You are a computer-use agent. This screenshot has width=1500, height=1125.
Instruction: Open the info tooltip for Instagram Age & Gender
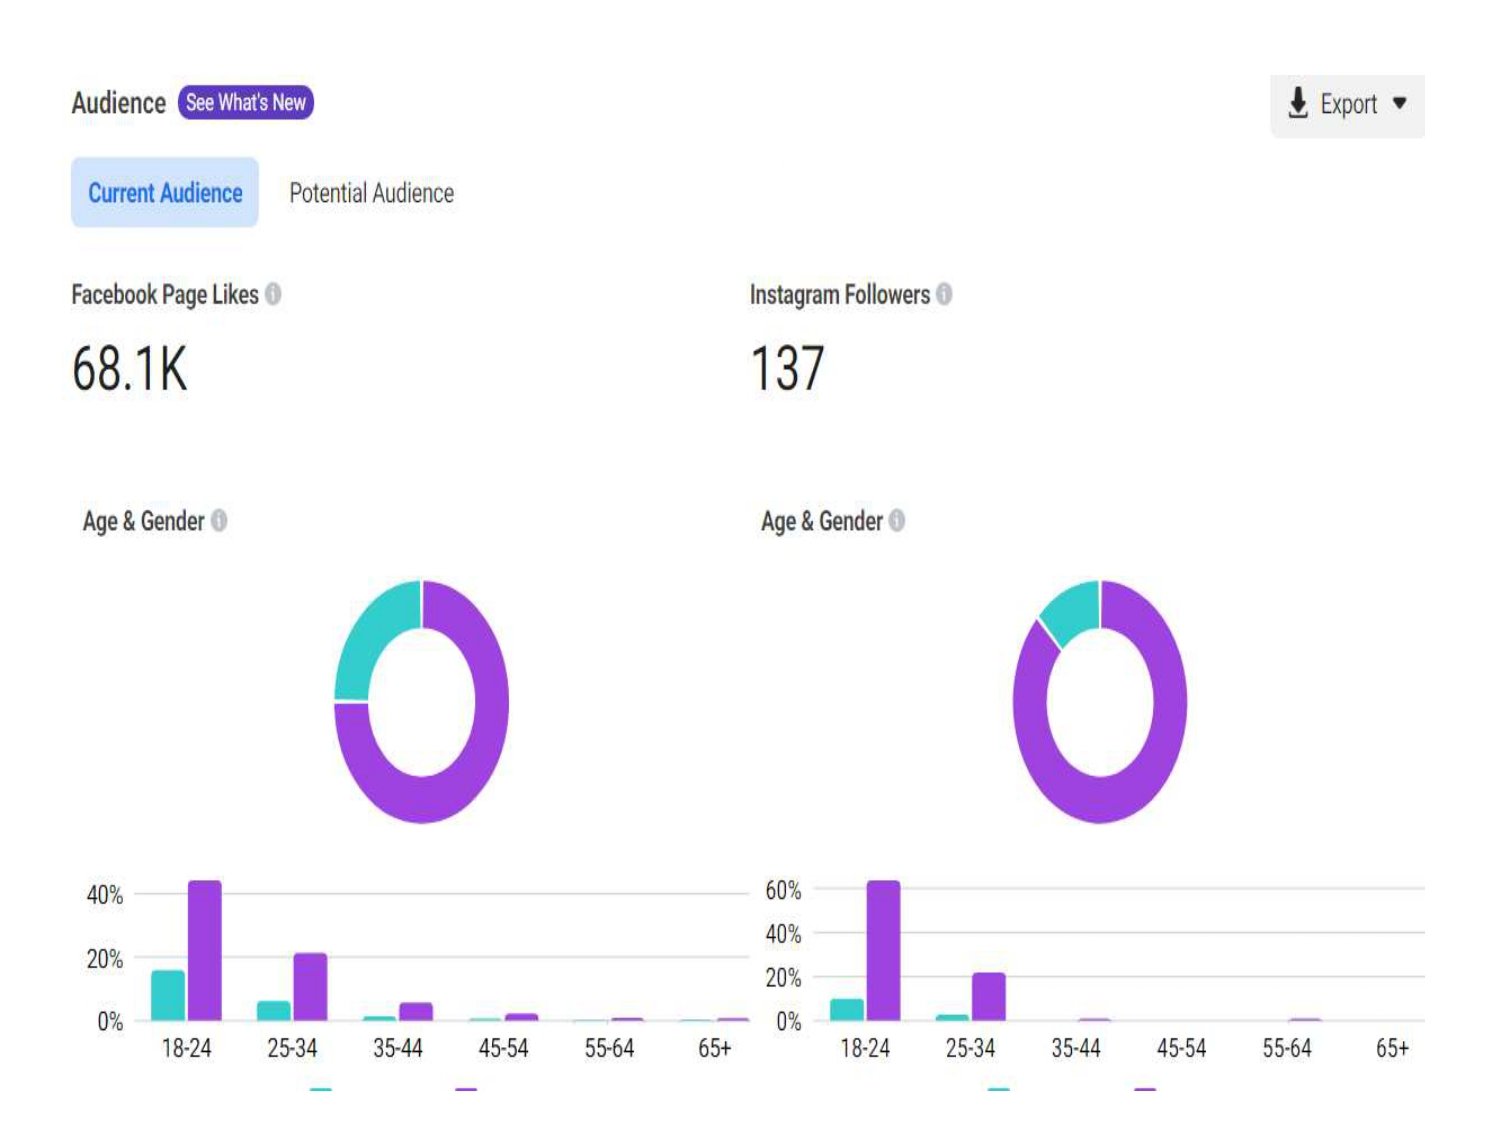pos(897,521)
